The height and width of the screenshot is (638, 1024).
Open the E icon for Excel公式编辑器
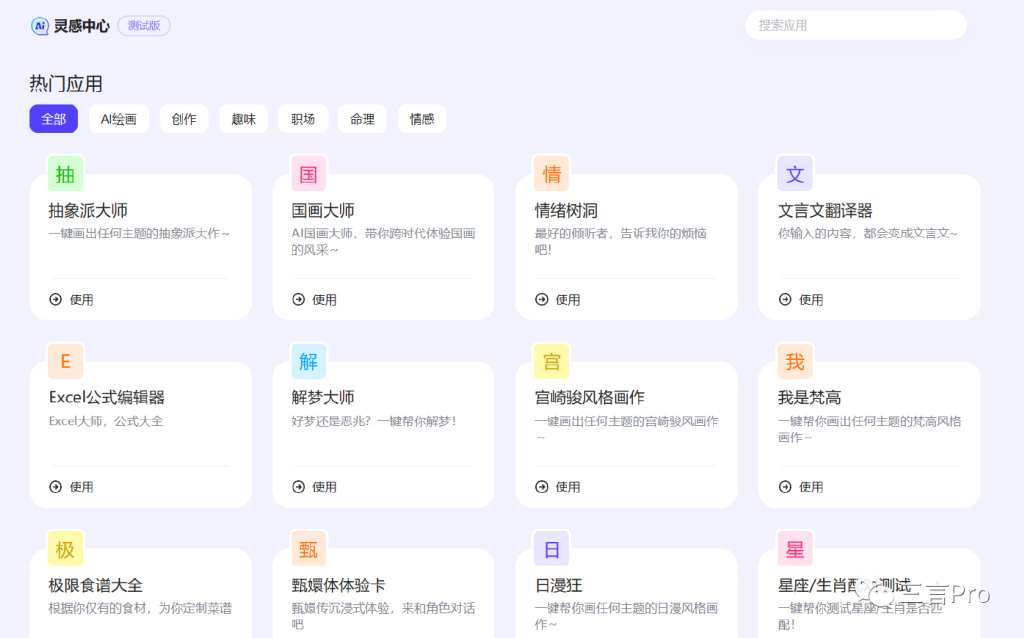pyautogui.click(x=65, y=361)
